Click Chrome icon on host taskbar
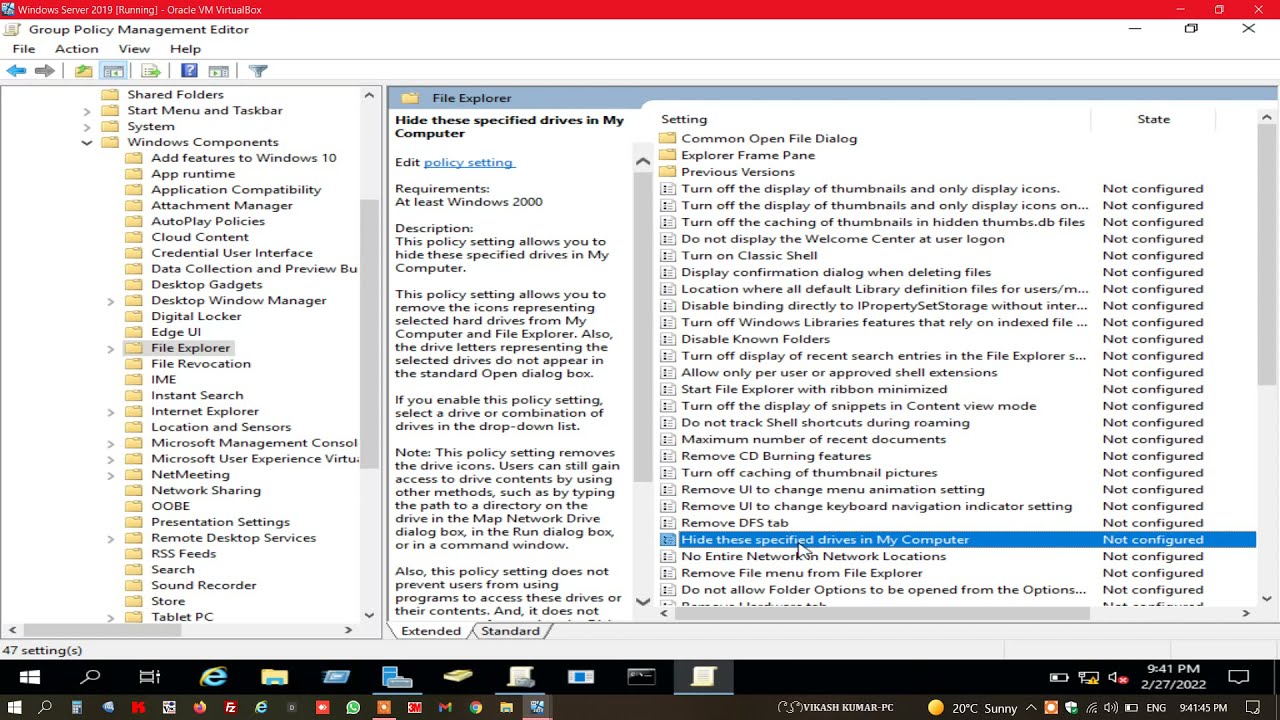The width and height of the screenshot is (1280, 720). (476, 708)
